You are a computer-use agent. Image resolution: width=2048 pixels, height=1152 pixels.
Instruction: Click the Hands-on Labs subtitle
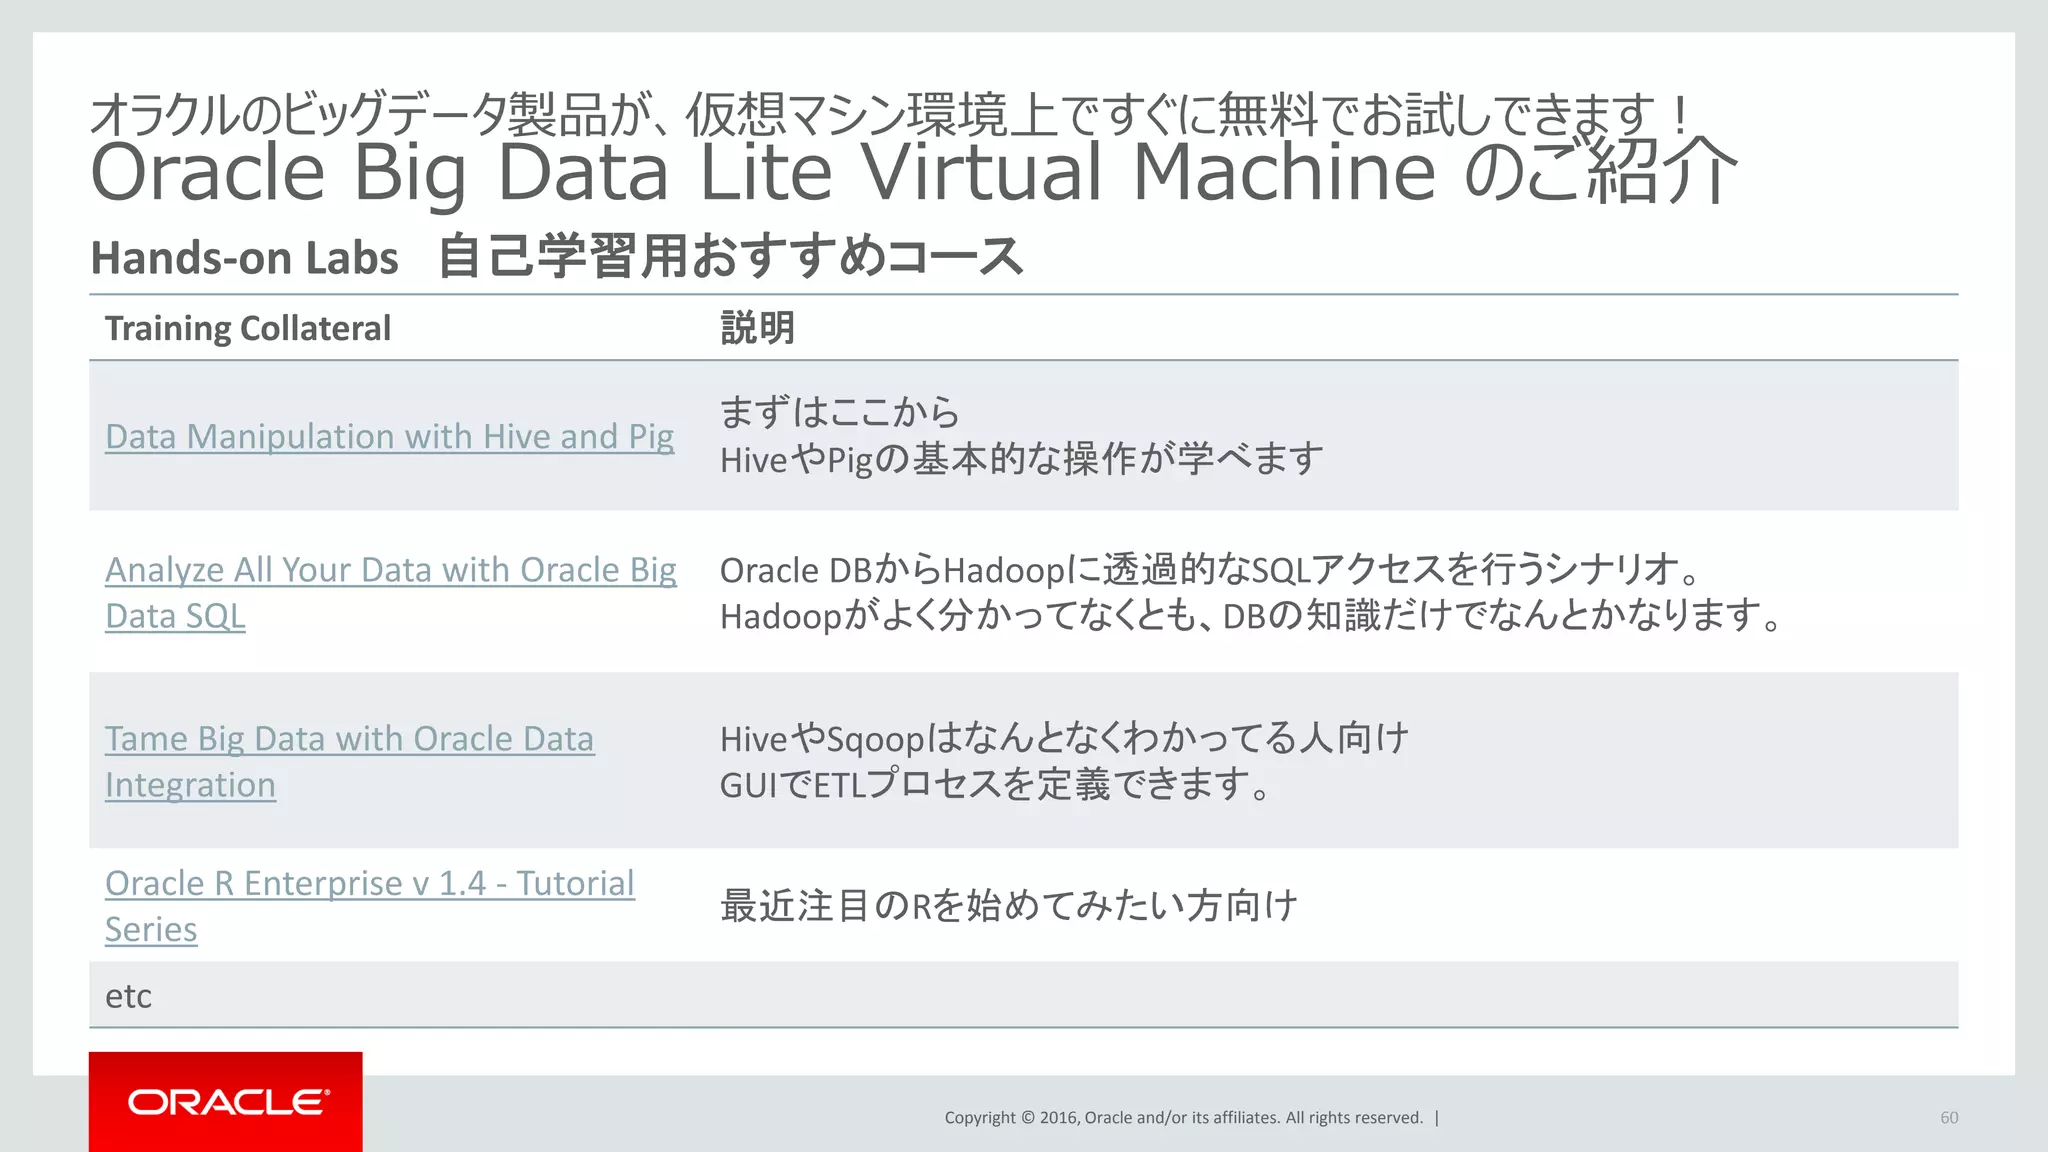click(556, 257)
